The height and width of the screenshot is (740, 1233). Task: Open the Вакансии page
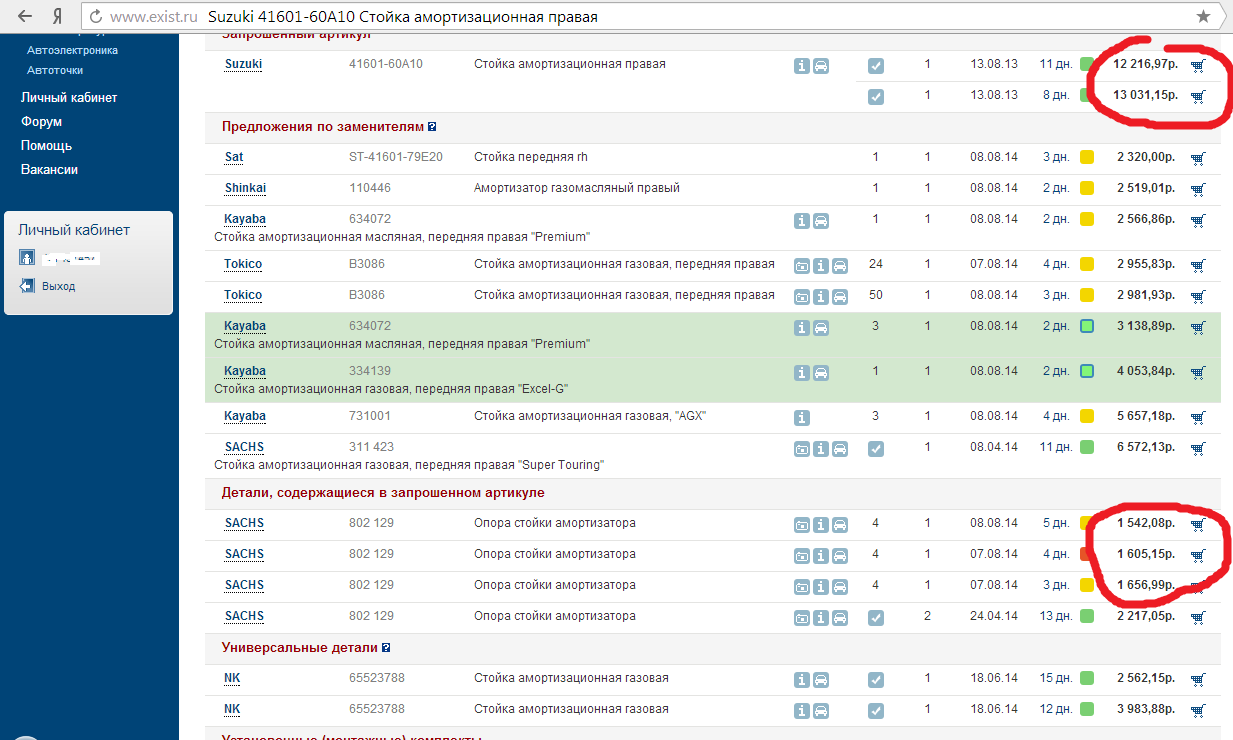49,169
